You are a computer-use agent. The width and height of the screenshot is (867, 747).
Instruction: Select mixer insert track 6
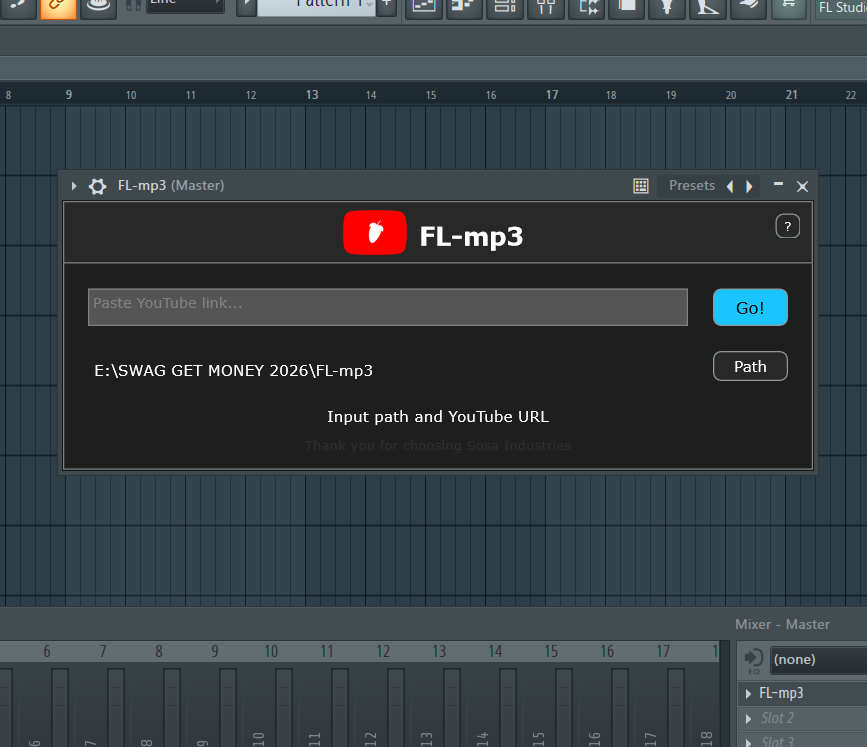[x=47, y=651]
